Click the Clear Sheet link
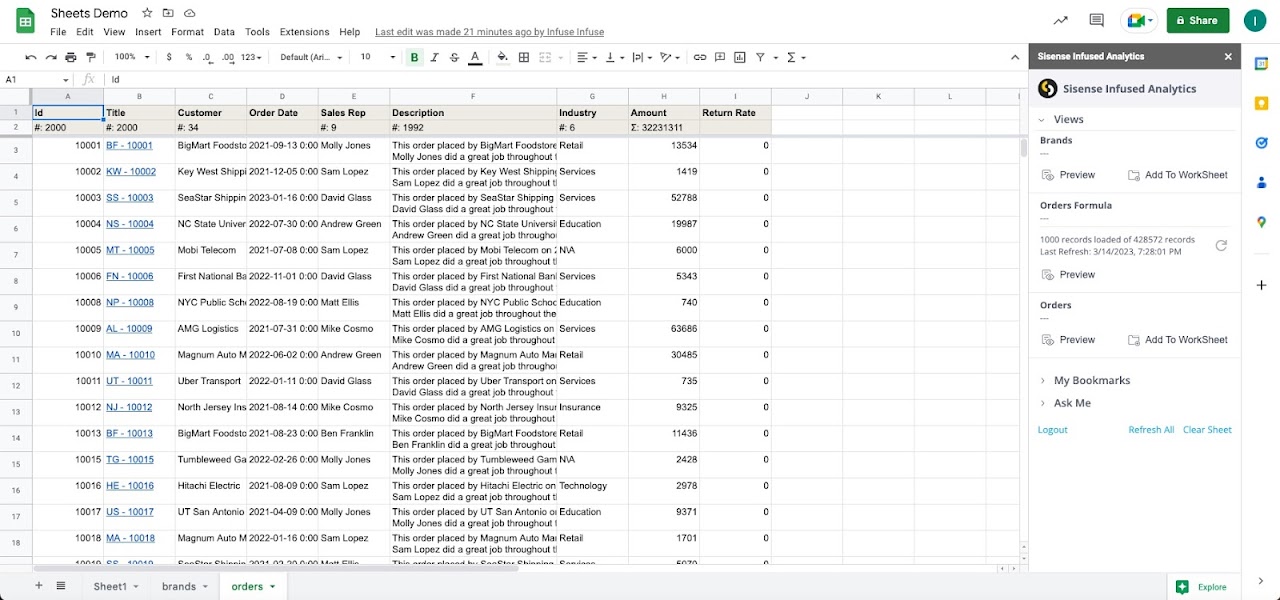Screen dimensions: 1280x600 tap(1207, 430)
